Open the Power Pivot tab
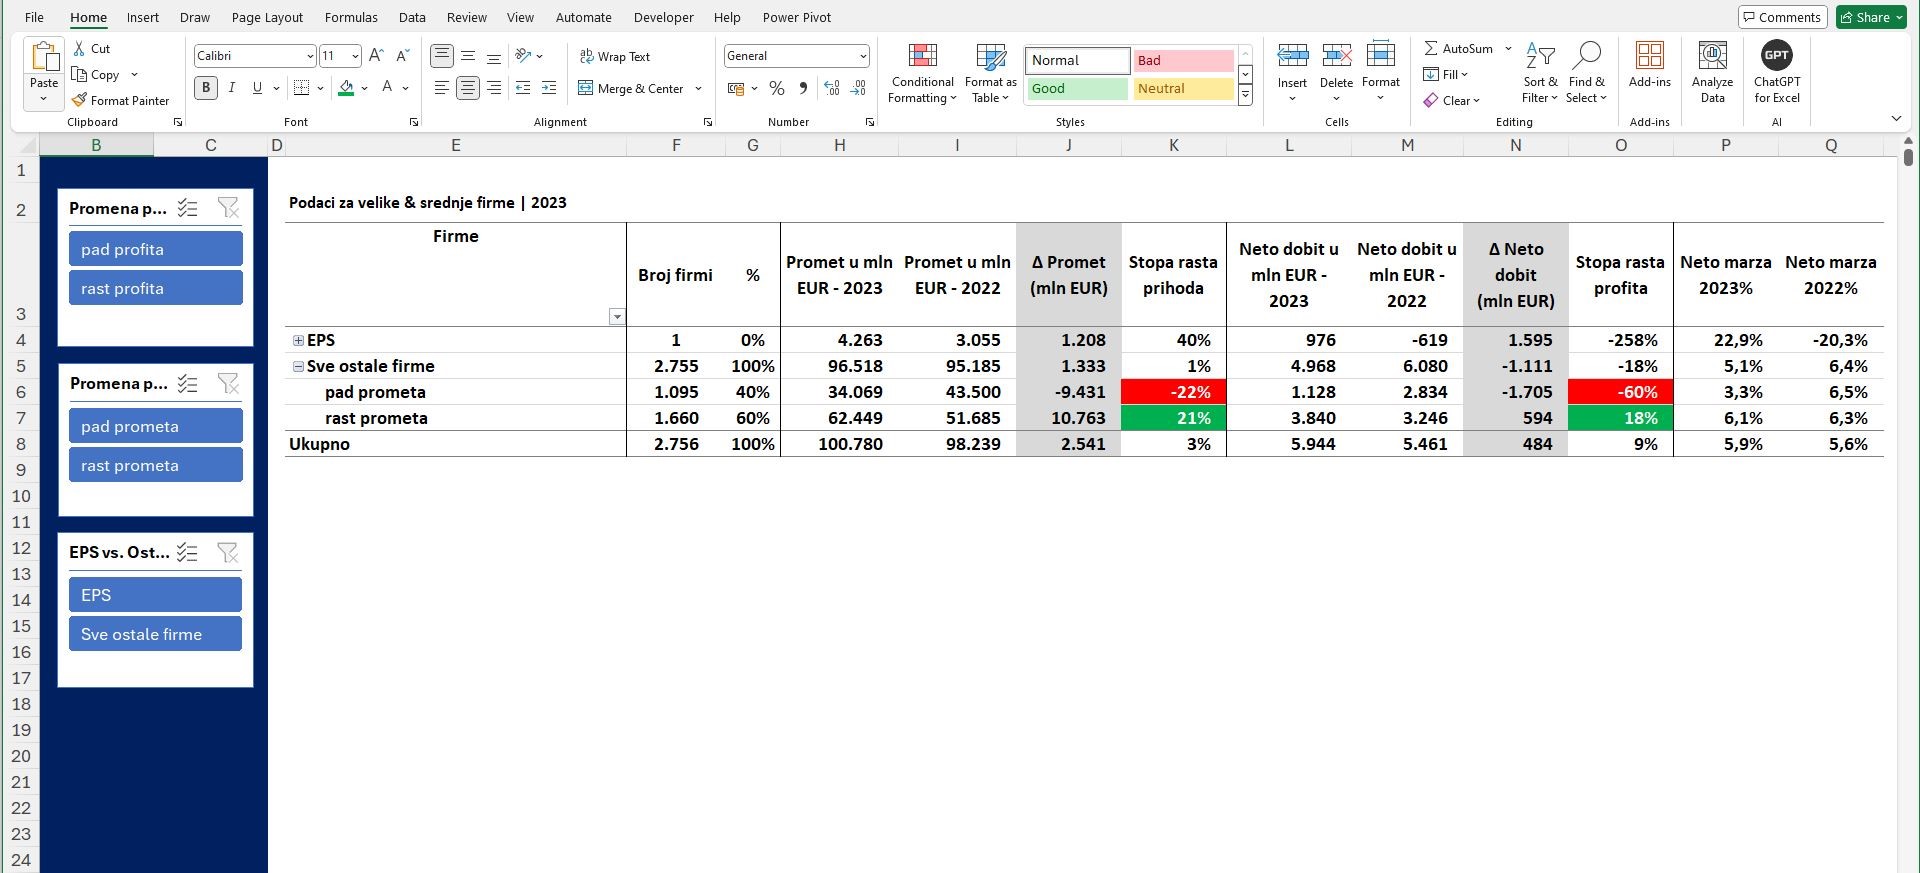 point(796,17)
